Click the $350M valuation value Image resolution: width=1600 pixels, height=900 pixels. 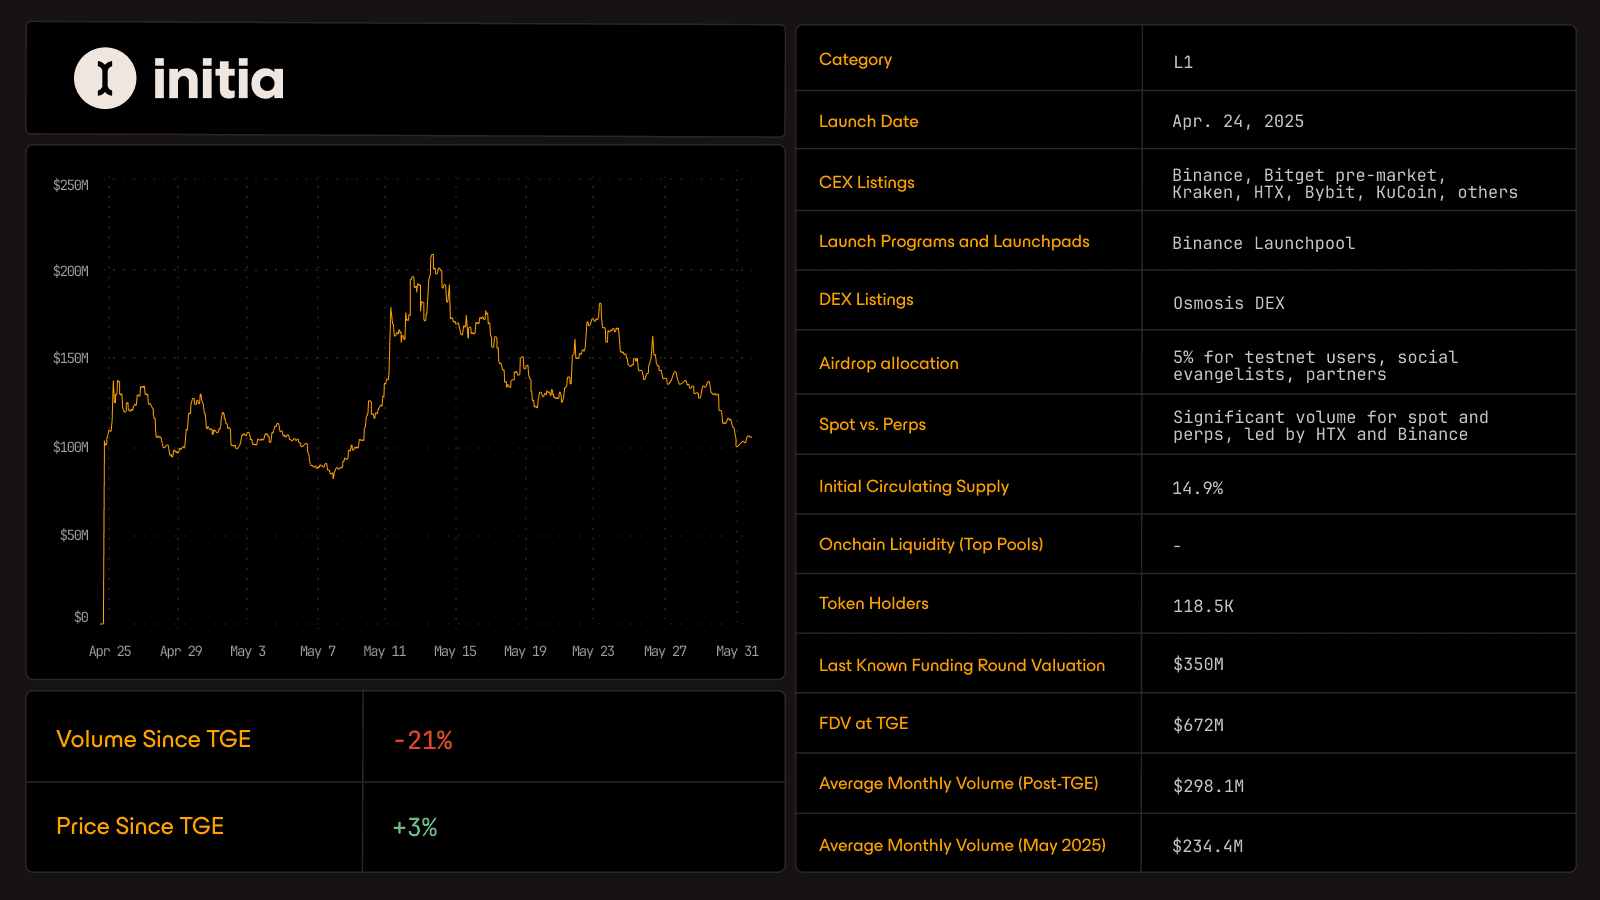(x=1199, y=664)
